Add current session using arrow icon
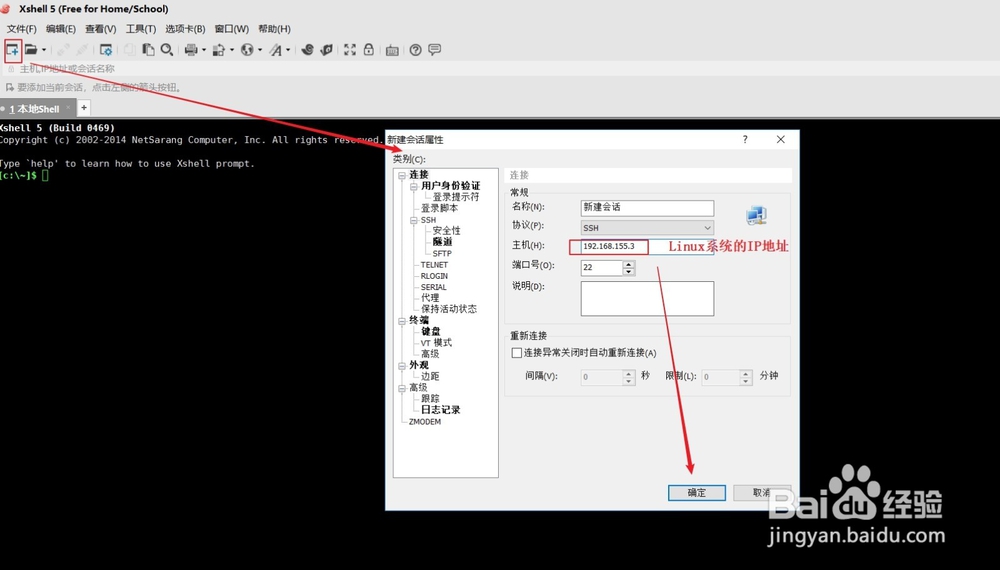Screen dimensions: 1000x570 (x=10, y=87)
